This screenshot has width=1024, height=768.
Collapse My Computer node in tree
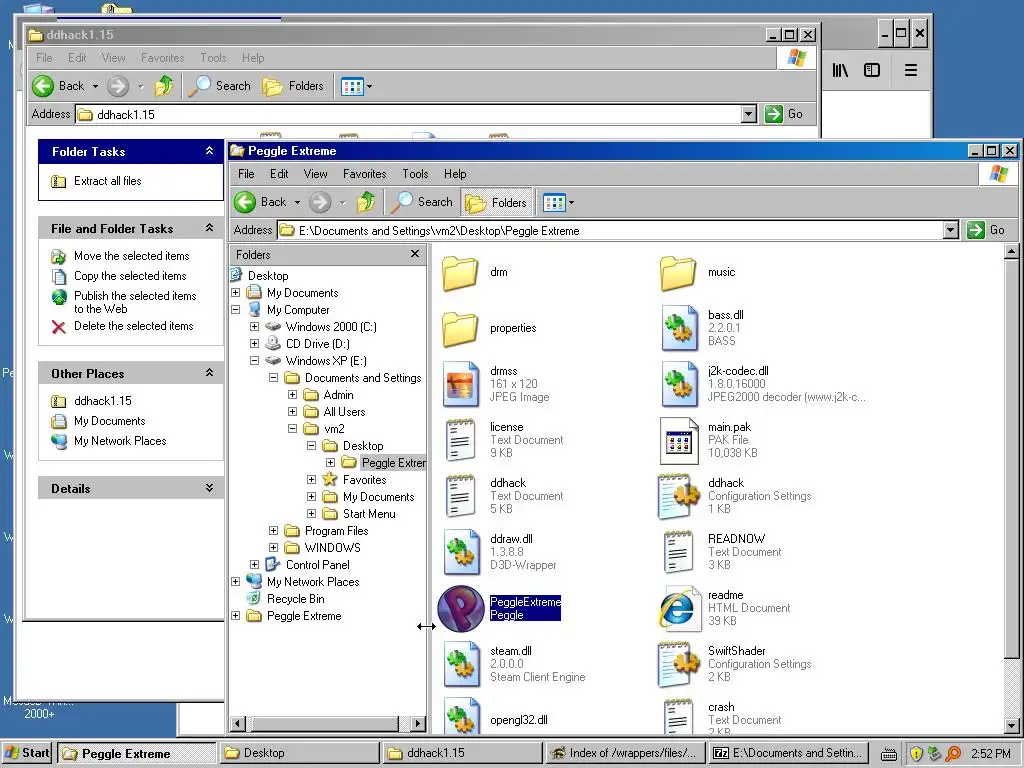(236, 310)
